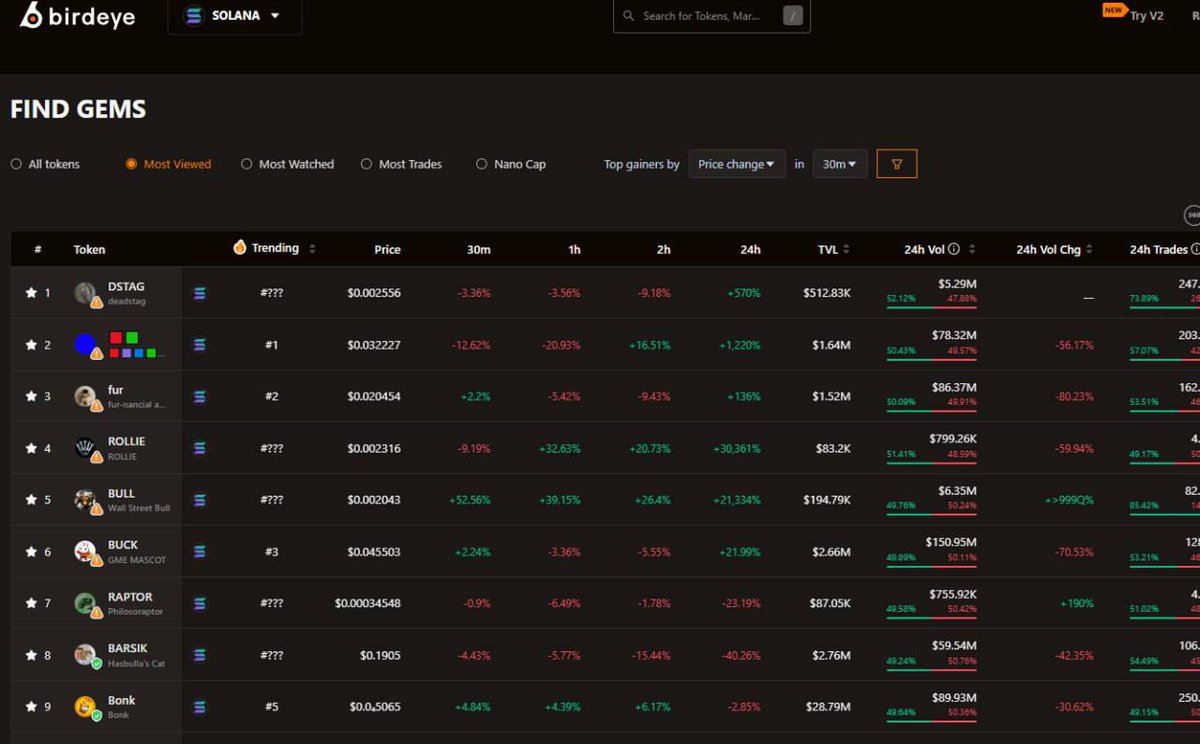Select the Most Trades radio option
1200x744 pixels.
[401, 164]
